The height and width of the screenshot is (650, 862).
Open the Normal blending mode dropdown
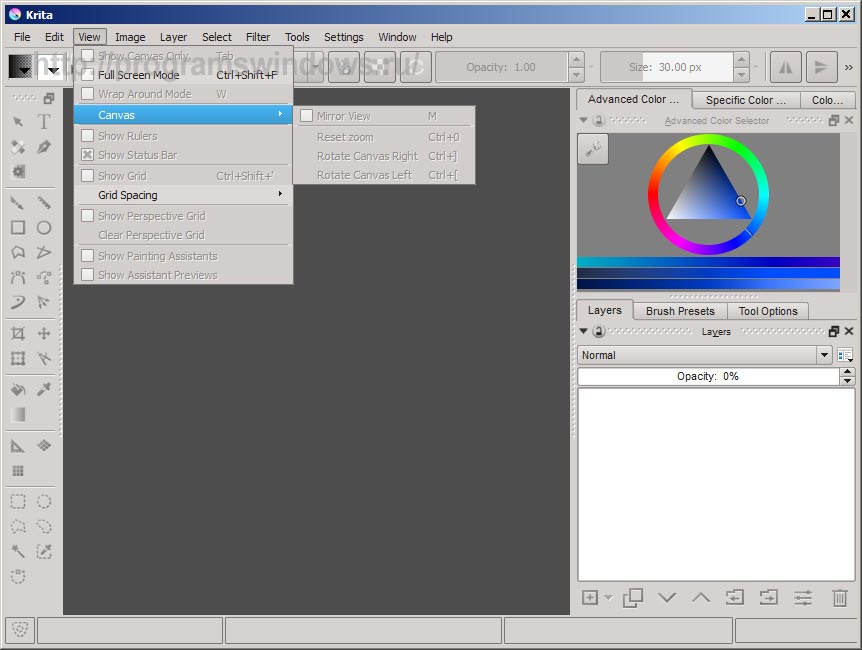[x=704, y=355]
